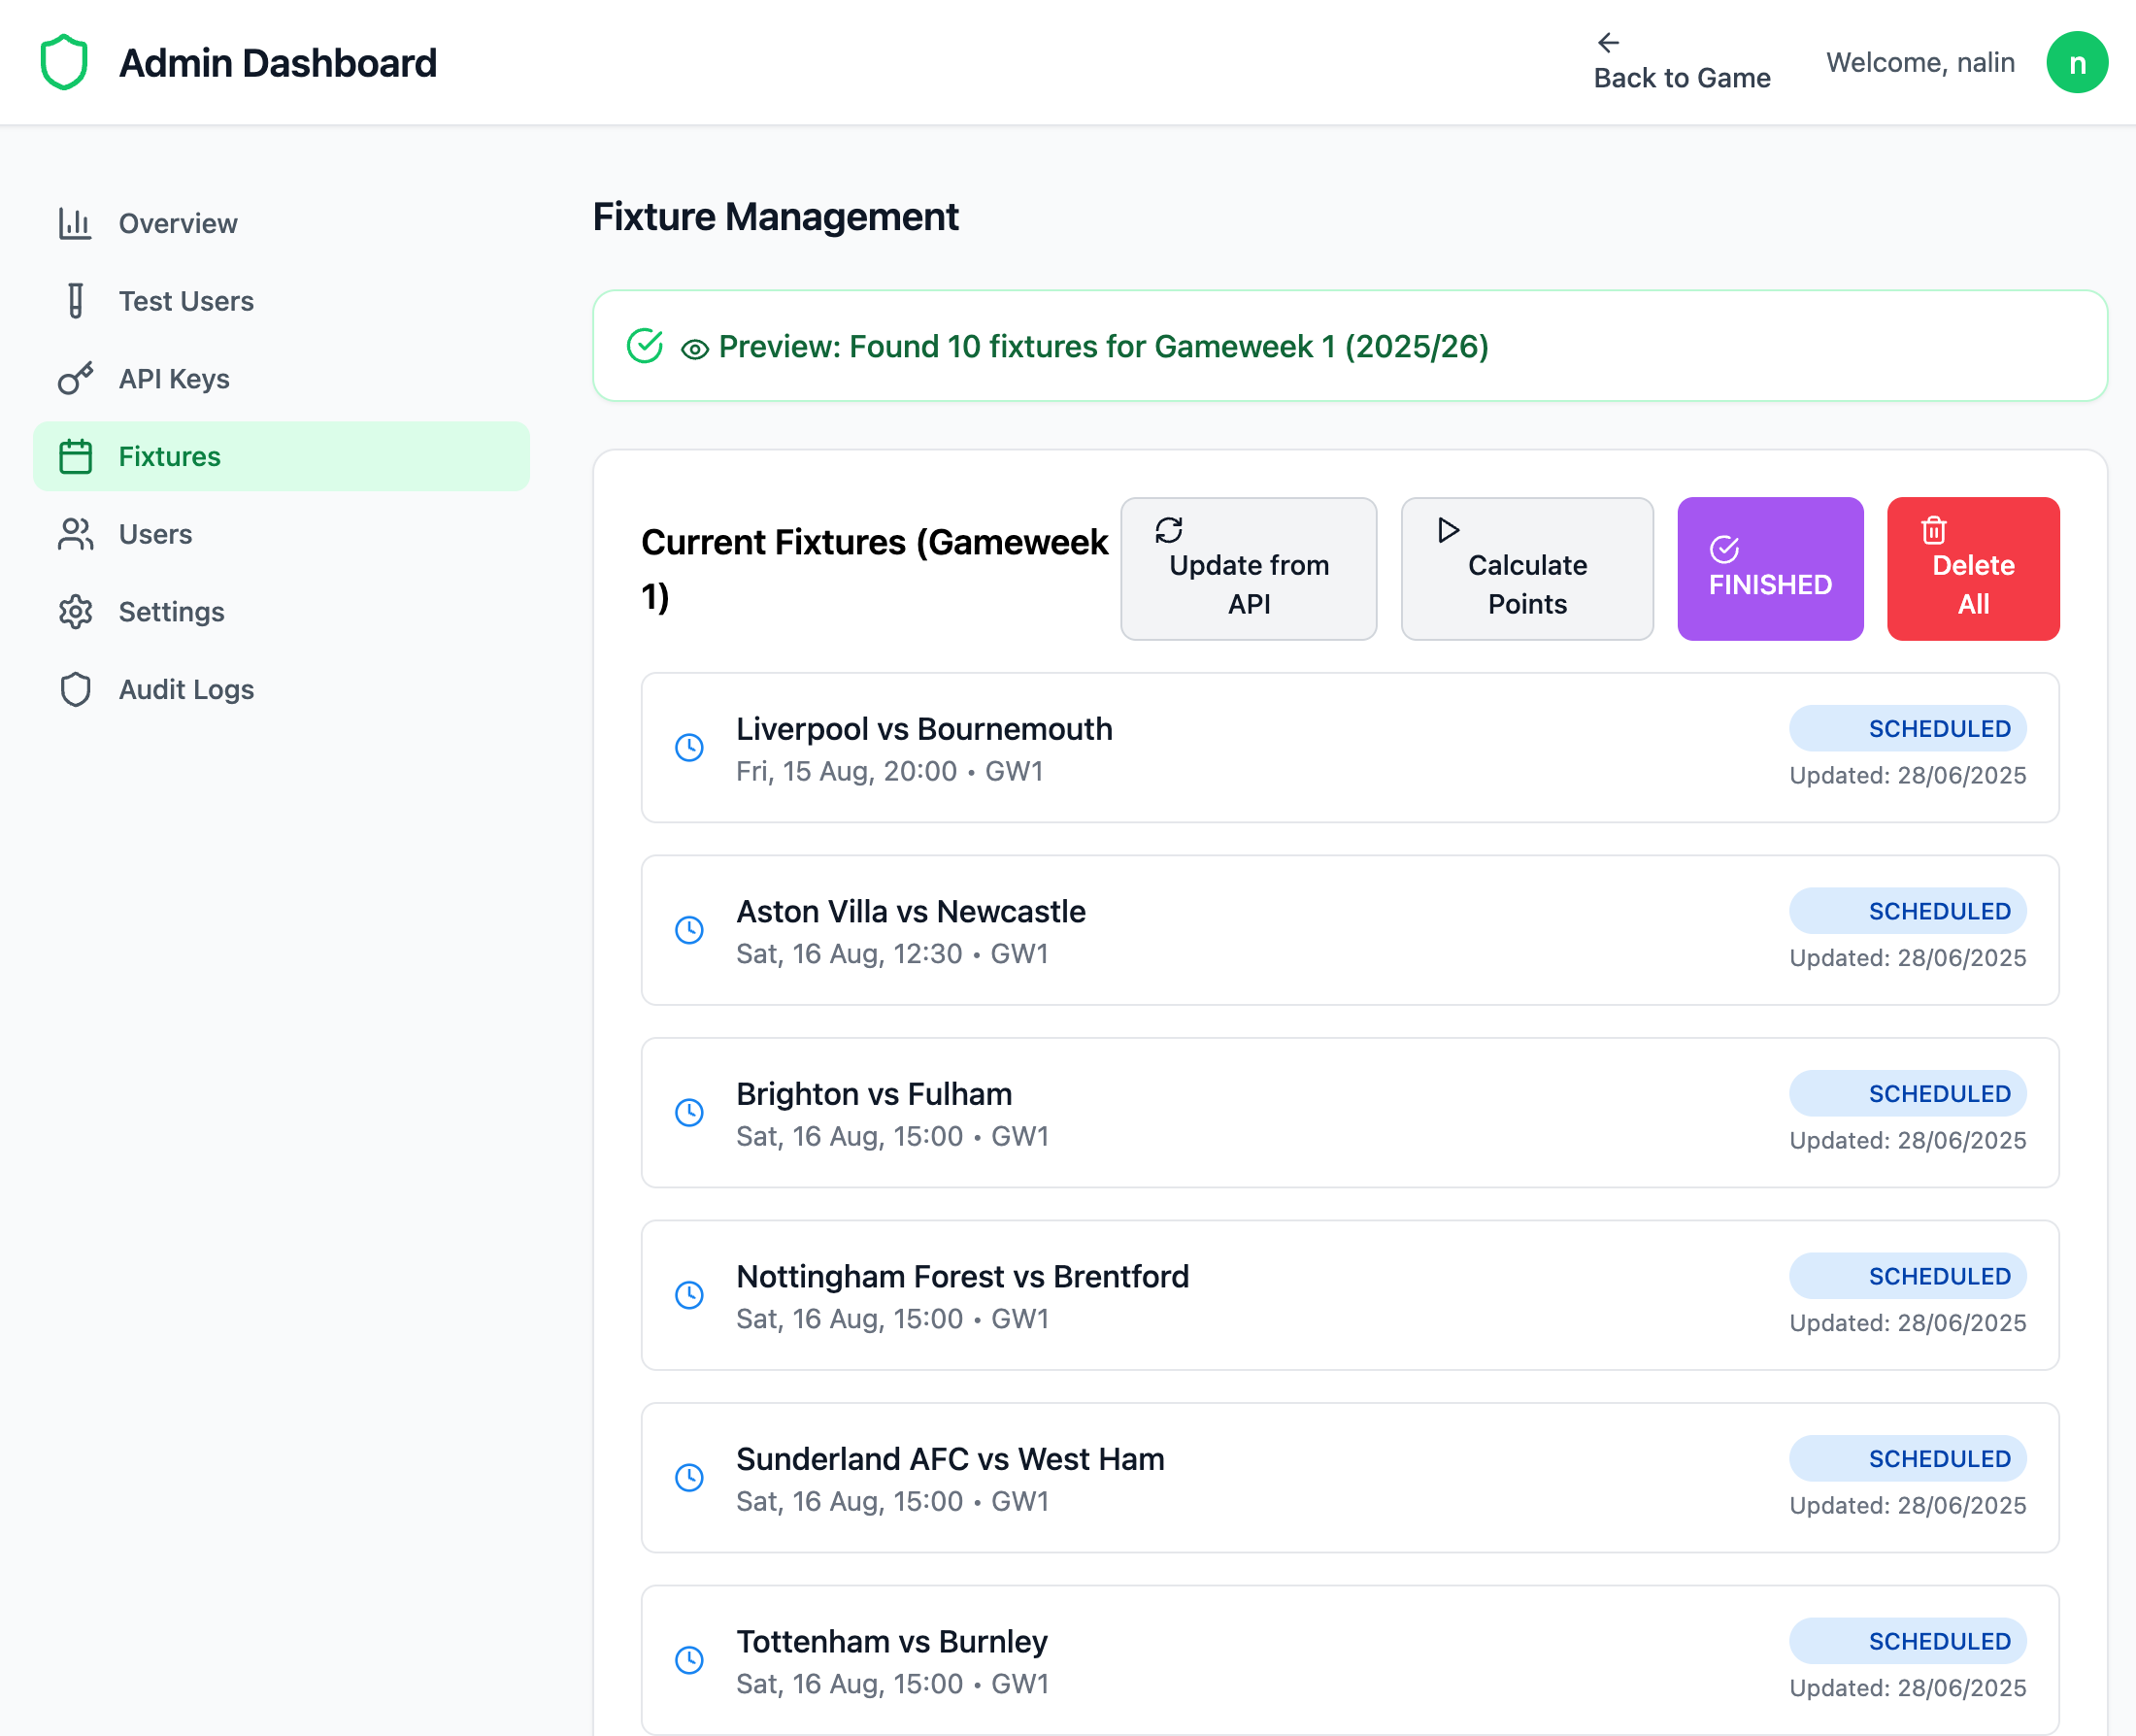Click the test tube Test Users icon
Screen dimensions: 2136x1736
click(75, 301)
